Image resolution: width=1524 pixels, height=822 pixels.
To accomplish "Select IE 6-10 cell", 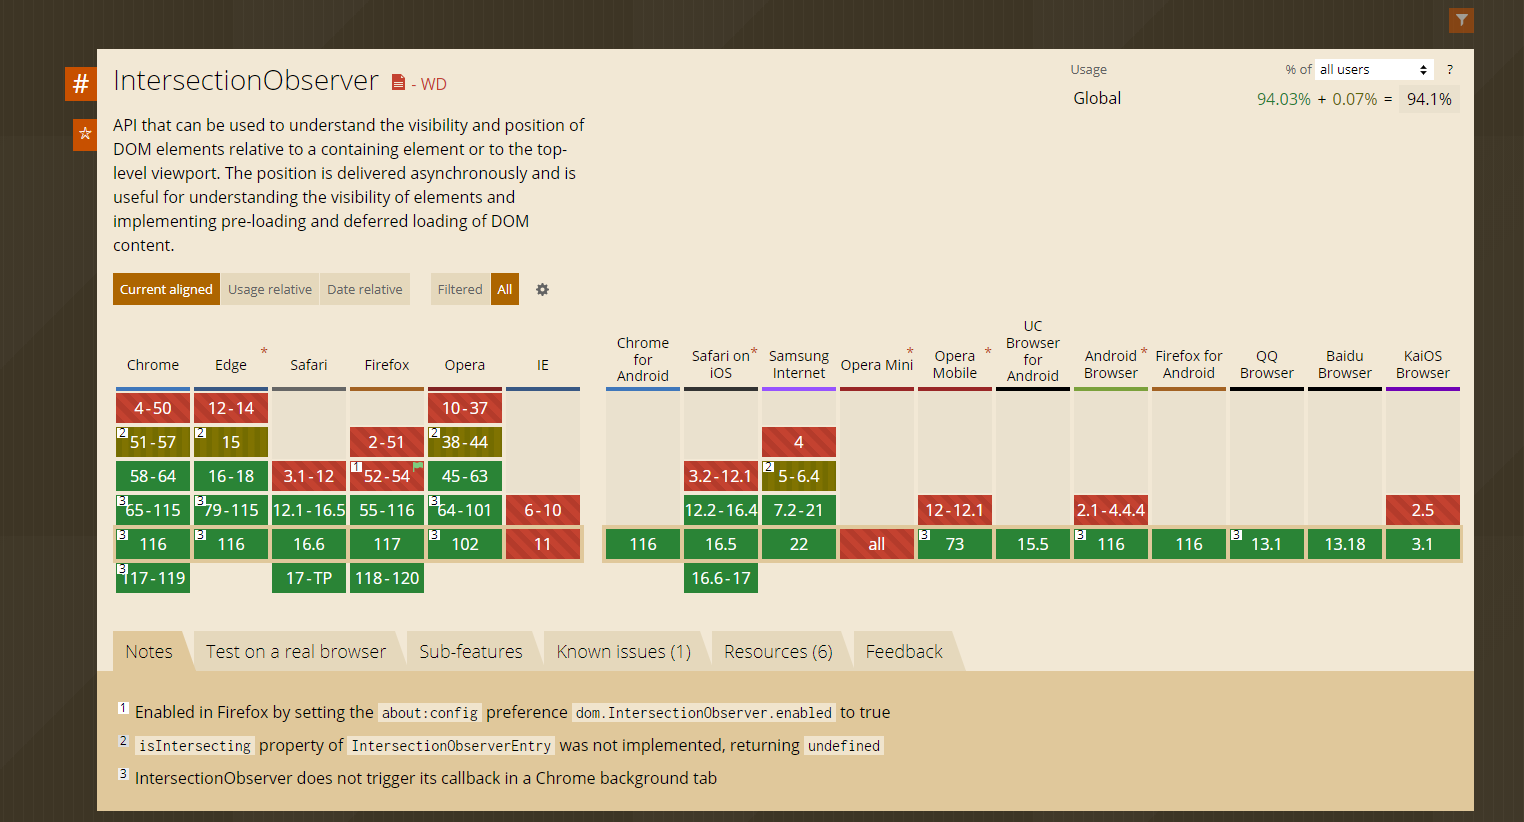I will coord(543,510).
